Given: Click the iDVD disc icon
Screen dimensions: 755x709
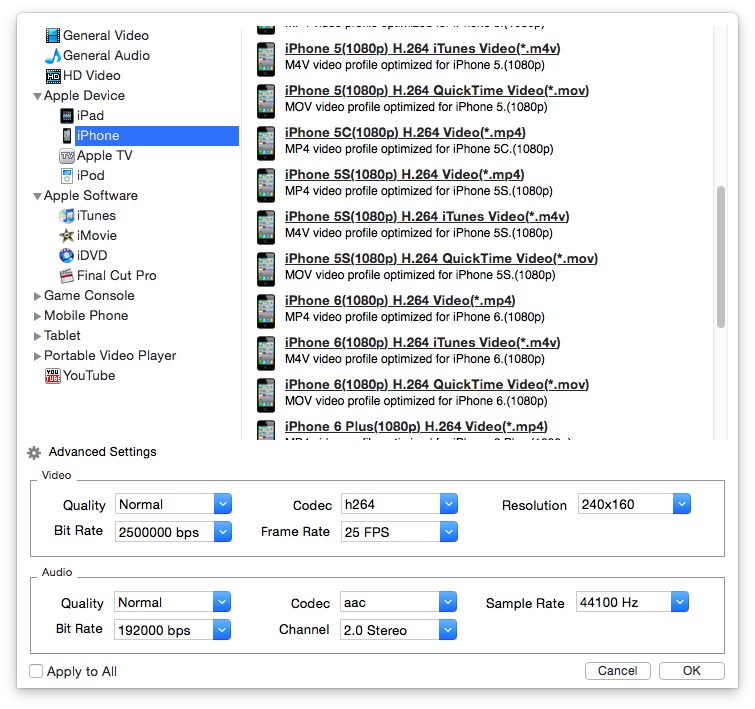Looking at the screenshot, I should [66, 256].
